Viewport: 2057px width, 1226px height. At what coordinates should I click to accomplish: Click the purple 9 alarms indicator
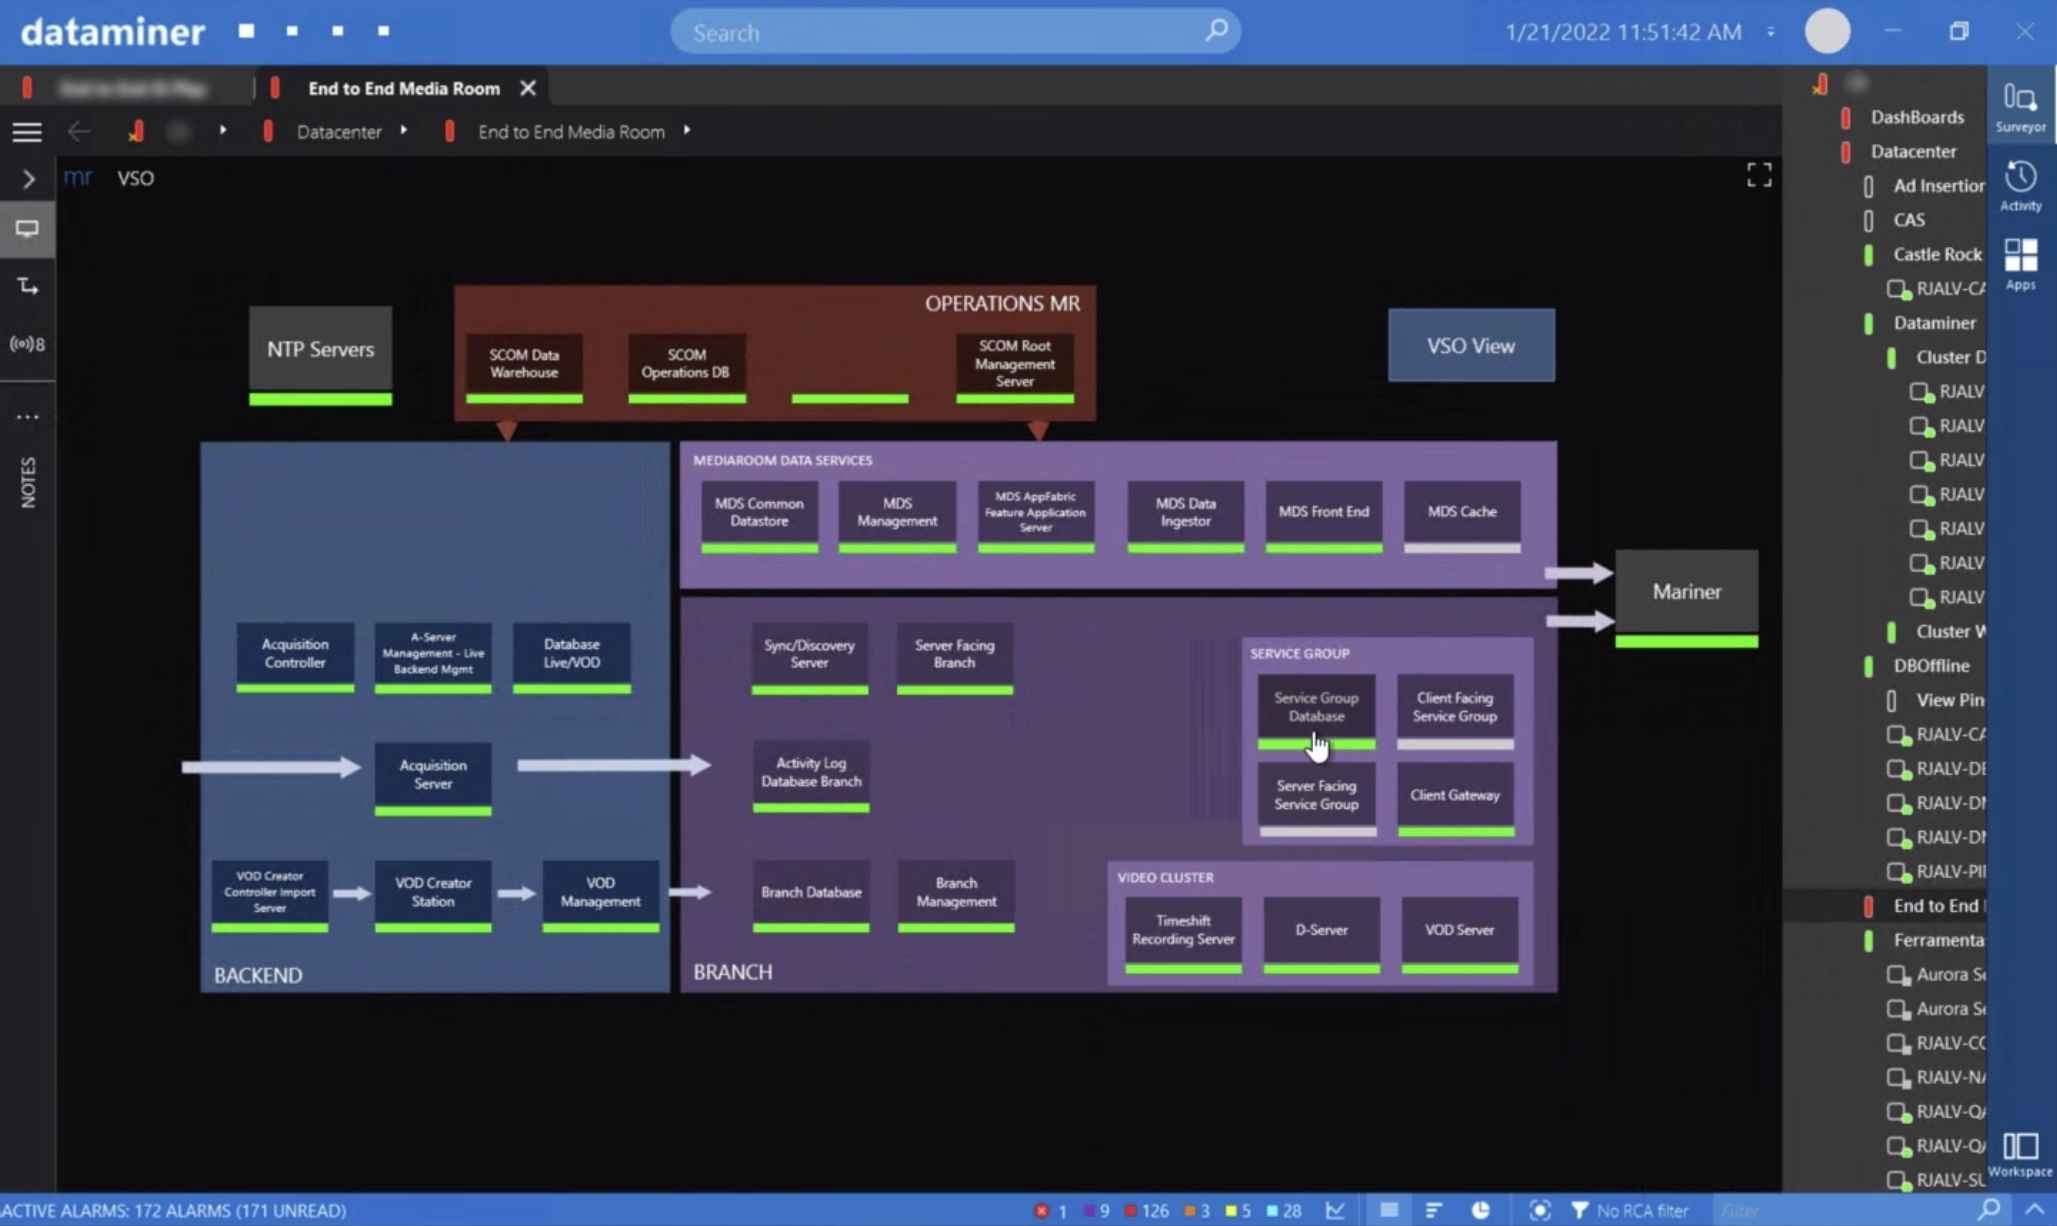click(1096, 1210)
